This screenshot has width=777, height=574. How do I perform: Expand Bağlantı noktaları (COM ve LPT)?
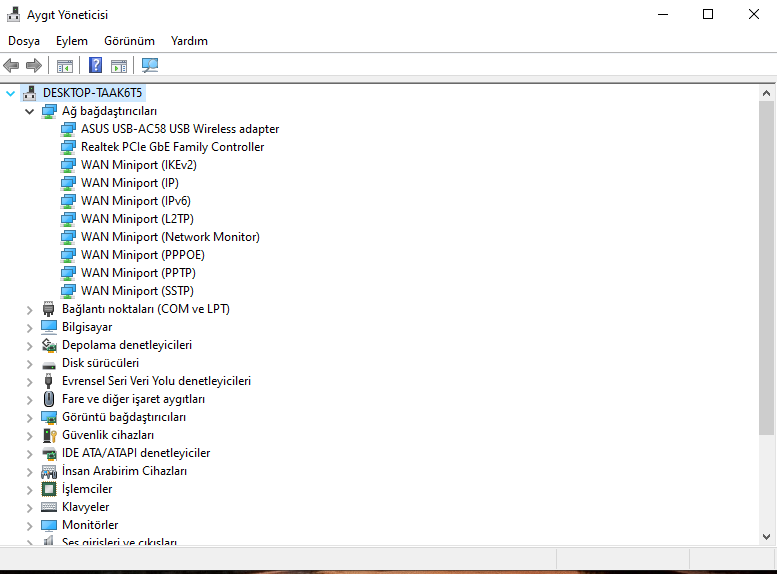coord(29,310)
